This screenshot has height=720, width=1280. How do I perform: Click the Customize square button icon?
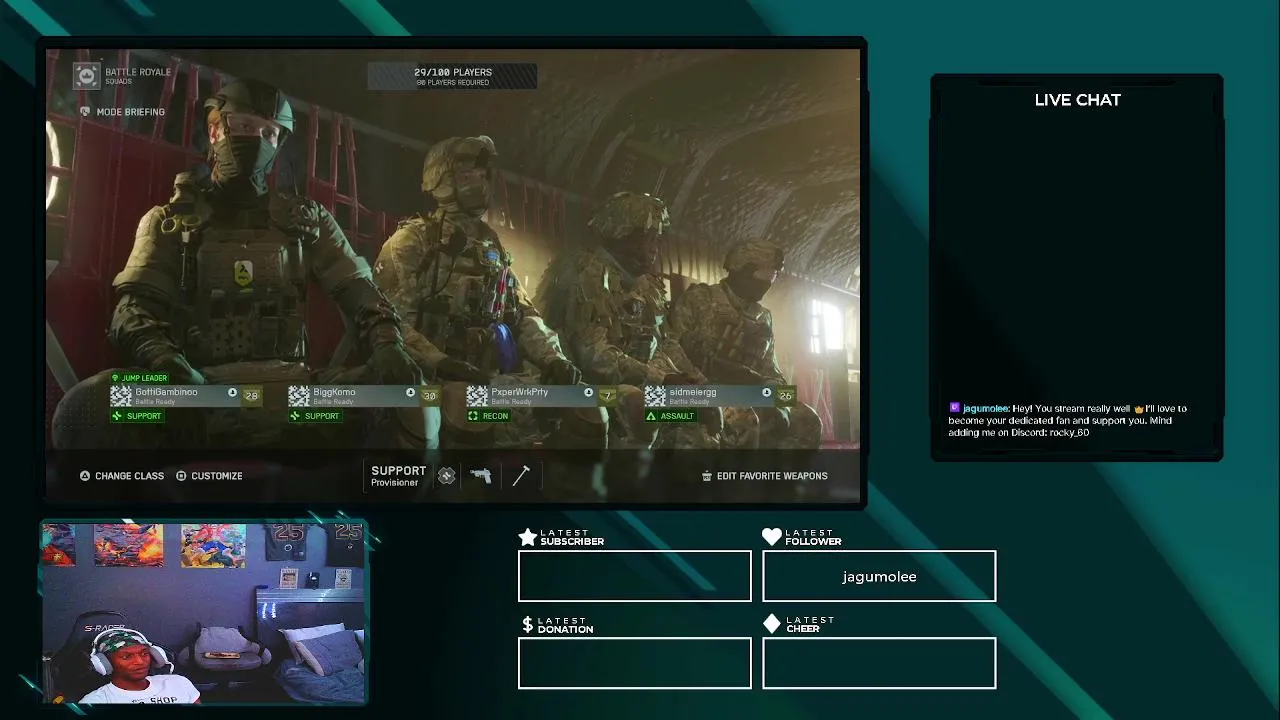pyautogui.click(x=181, y=476)
